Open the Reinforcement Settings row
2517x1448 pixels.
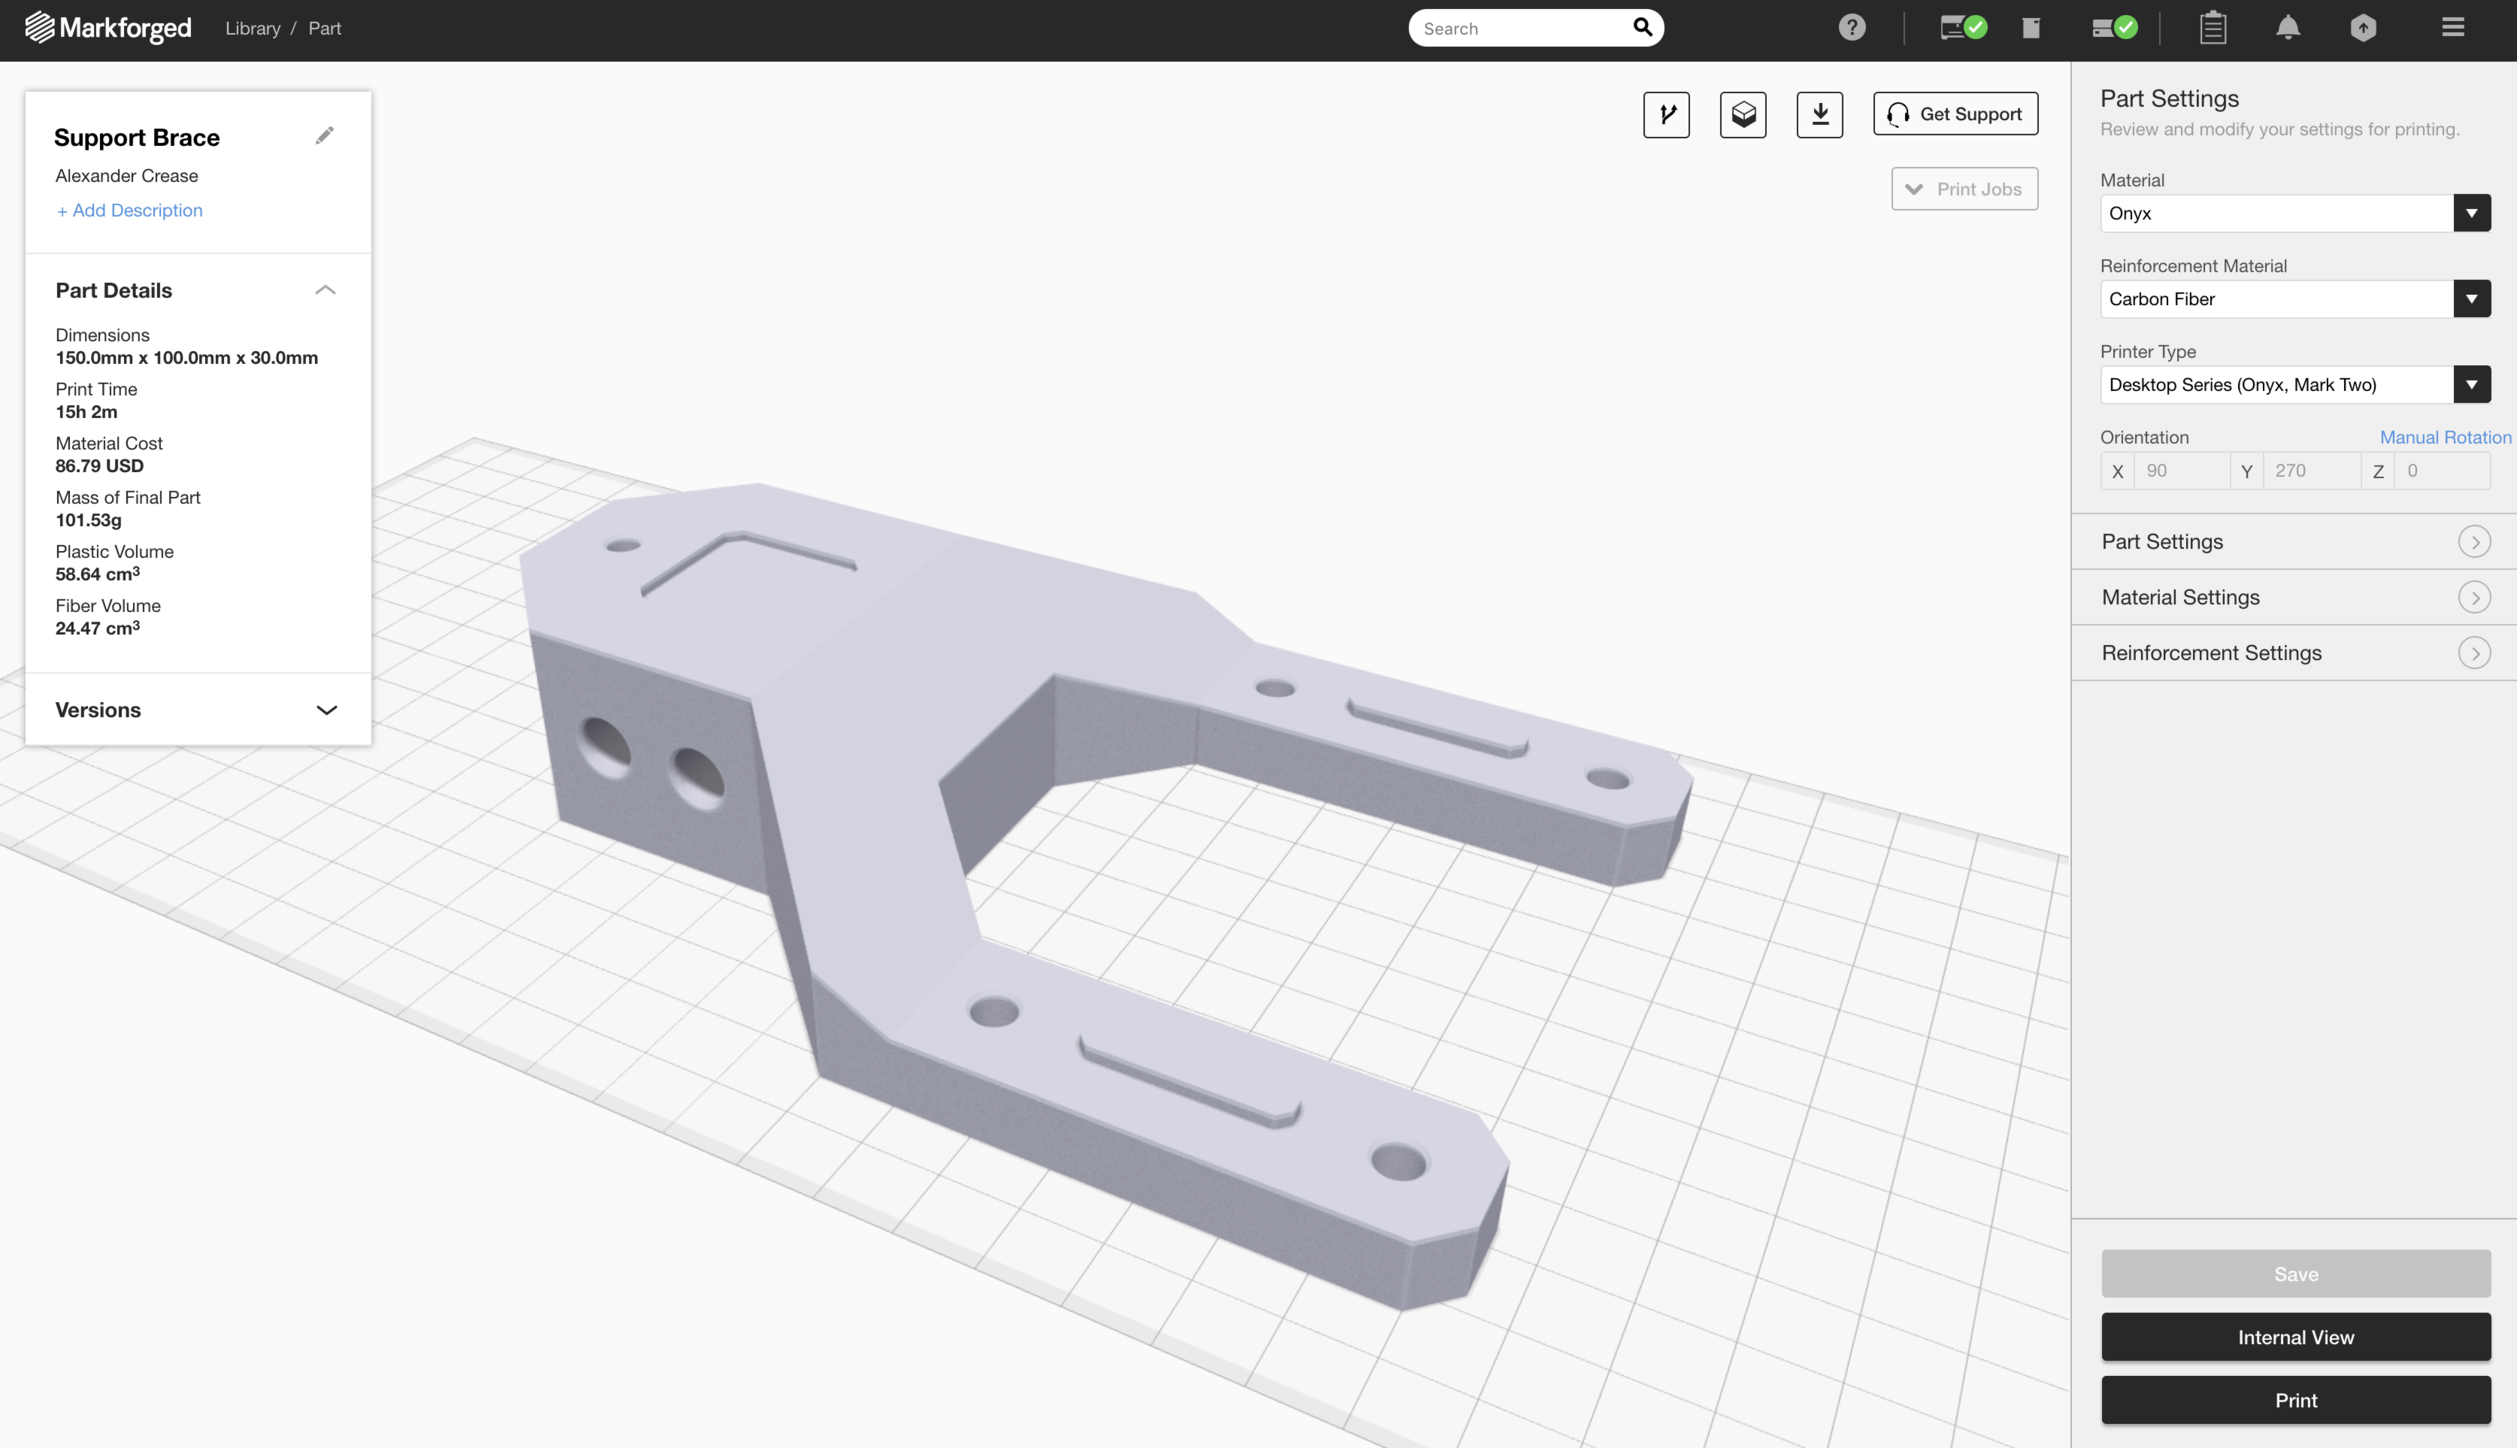coord(2294,653)
